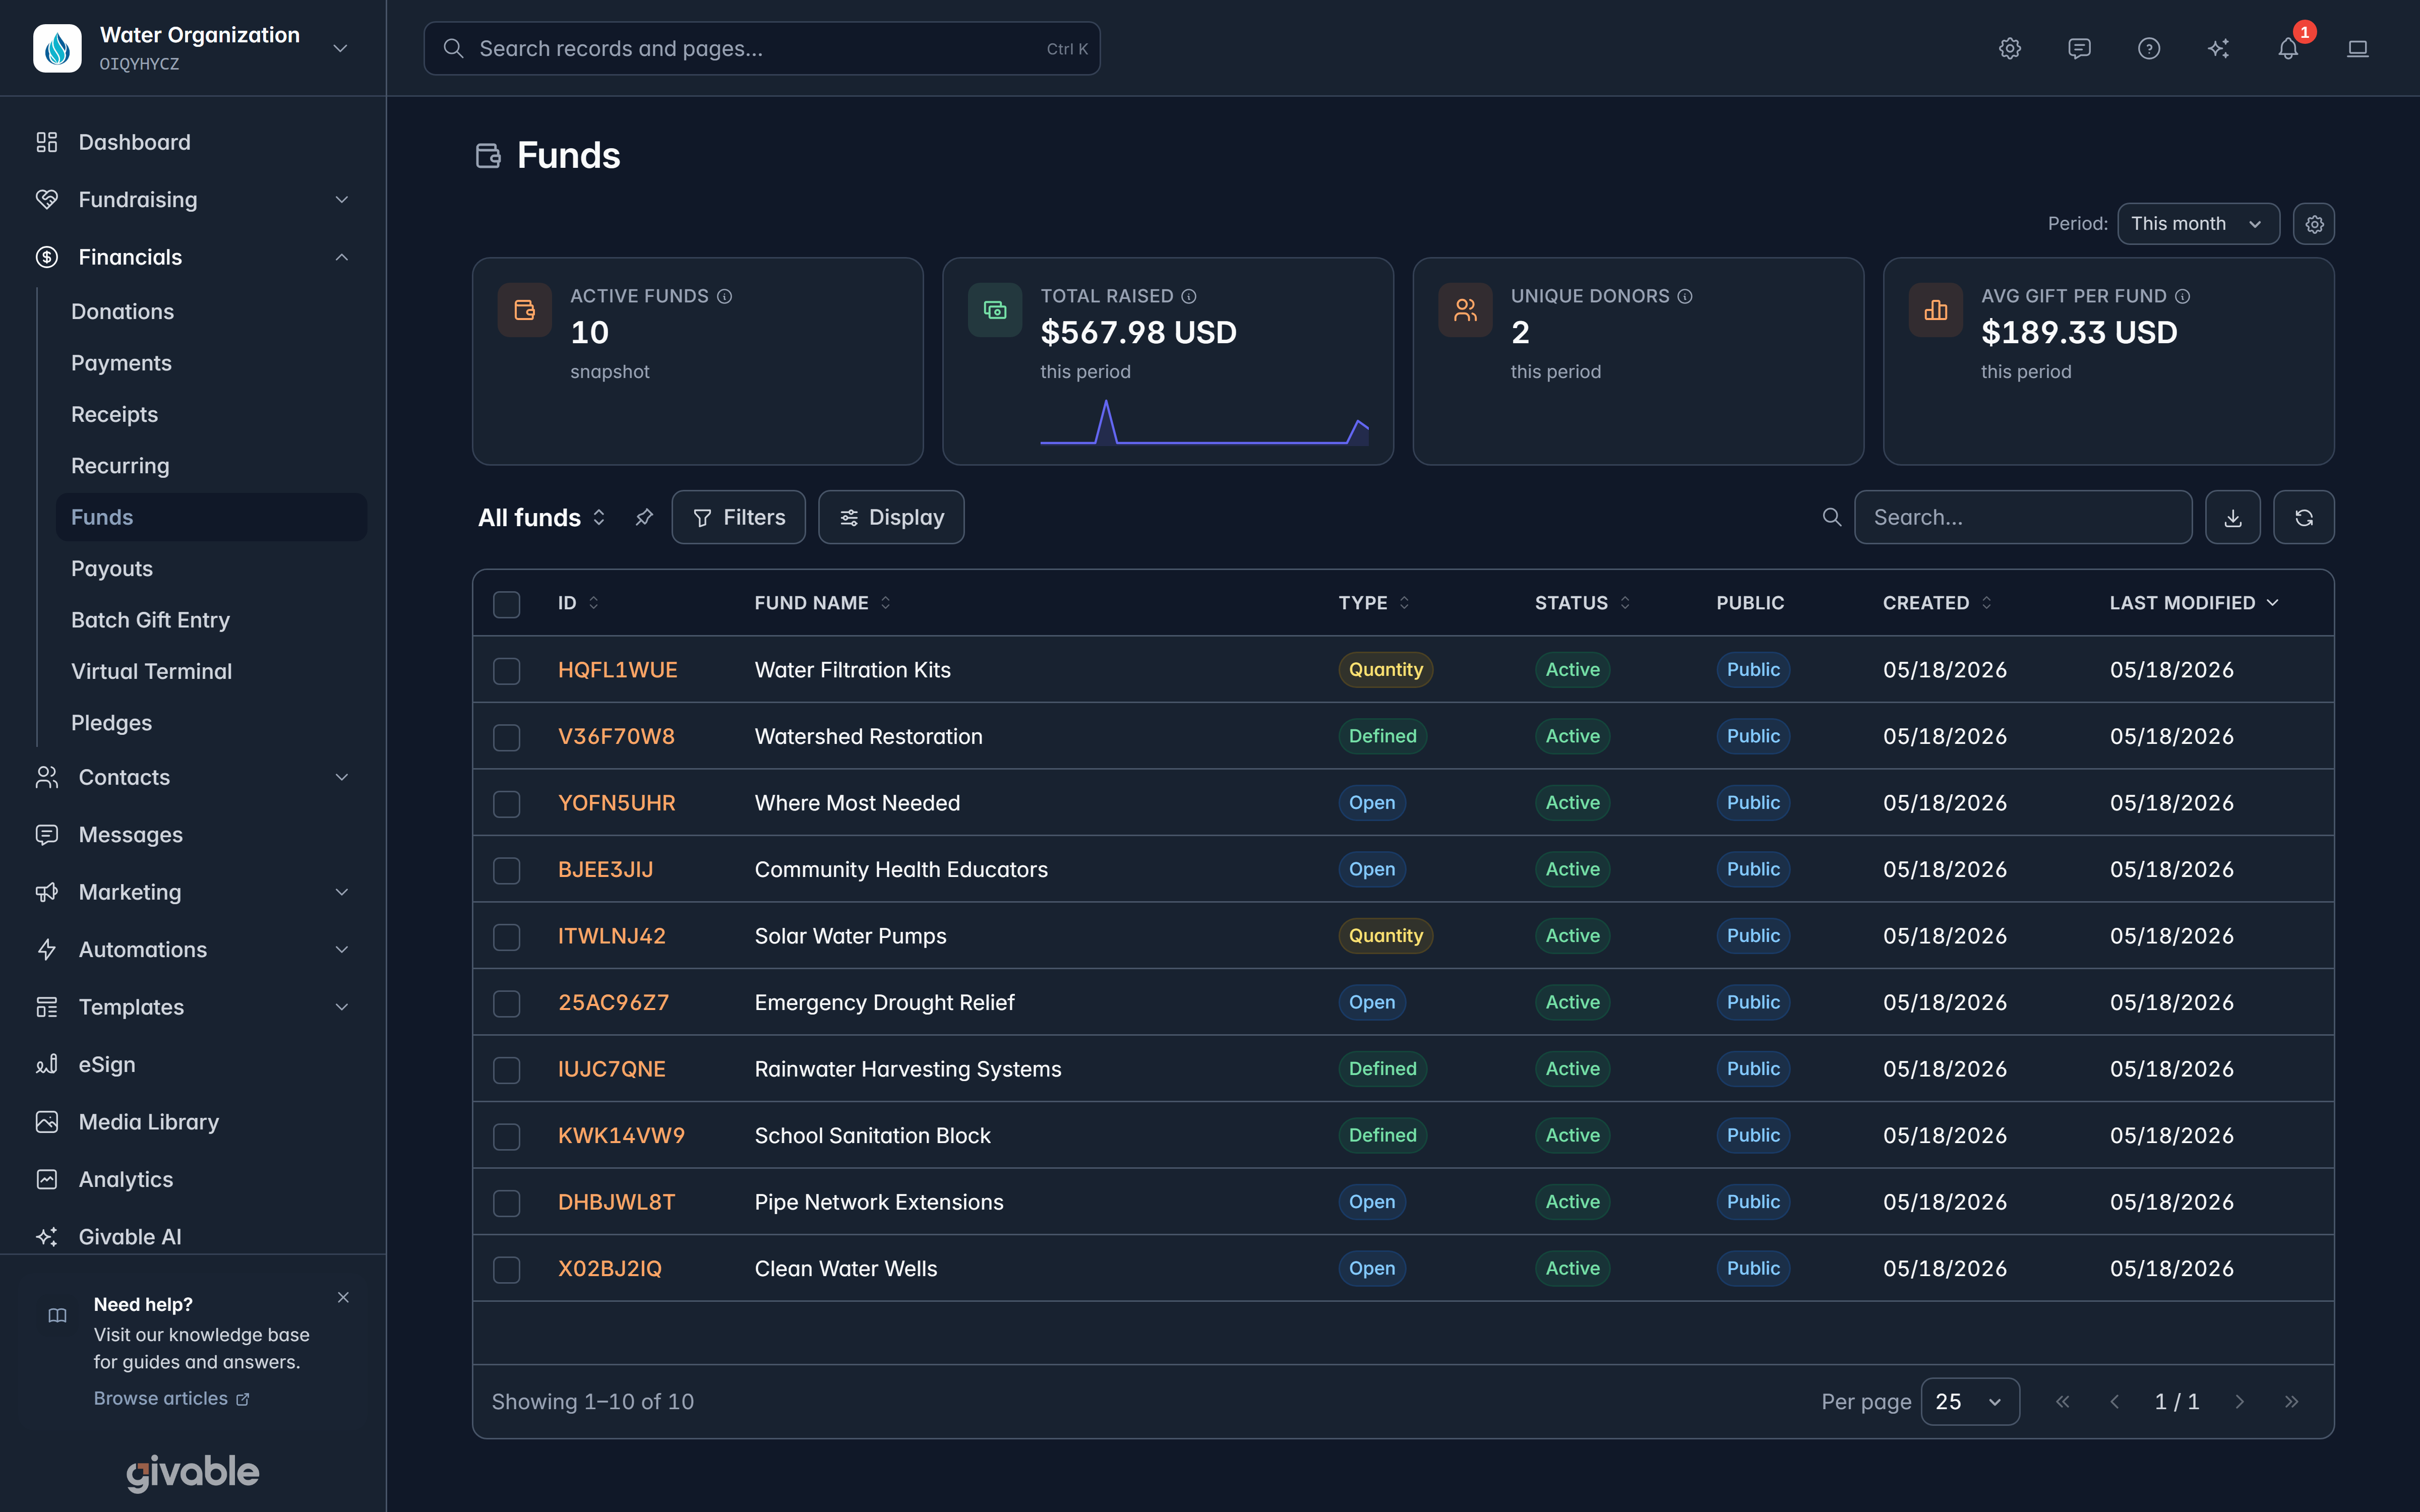This screenshot has width=2420, height=1512.
Task: Select the Solar Water Pumps row checkbox
Action: [506, 937]
